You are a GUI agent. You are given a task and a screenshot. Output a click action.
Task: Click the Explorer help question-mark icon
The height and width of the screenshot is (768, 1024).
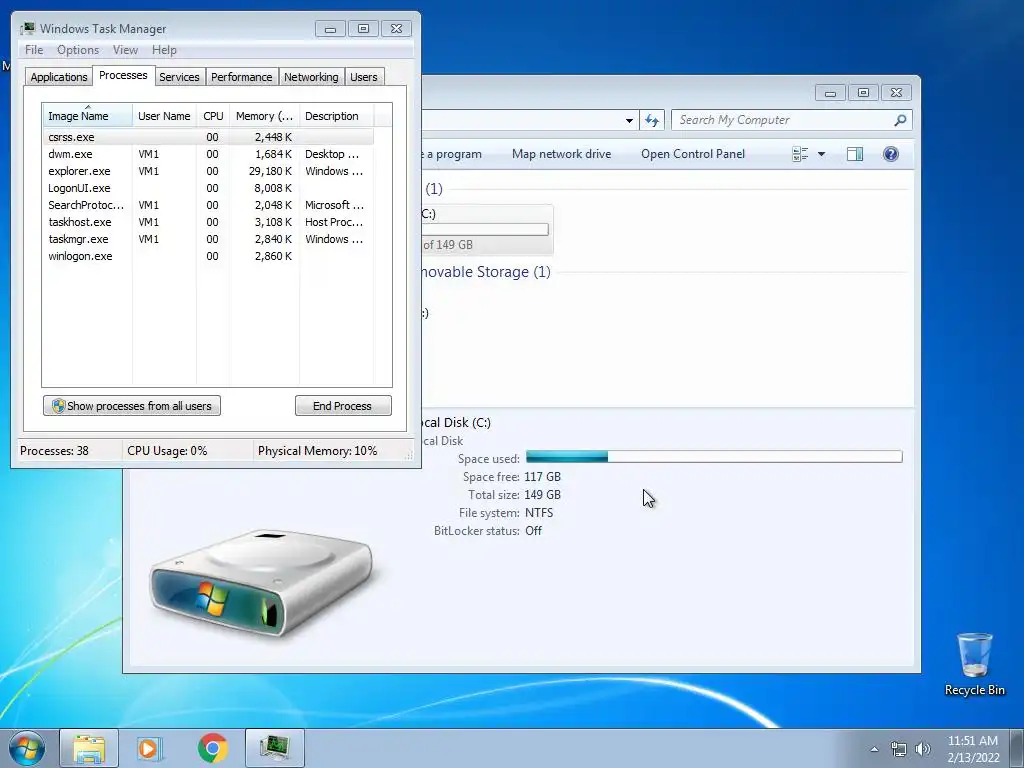(x=891, y=154)
